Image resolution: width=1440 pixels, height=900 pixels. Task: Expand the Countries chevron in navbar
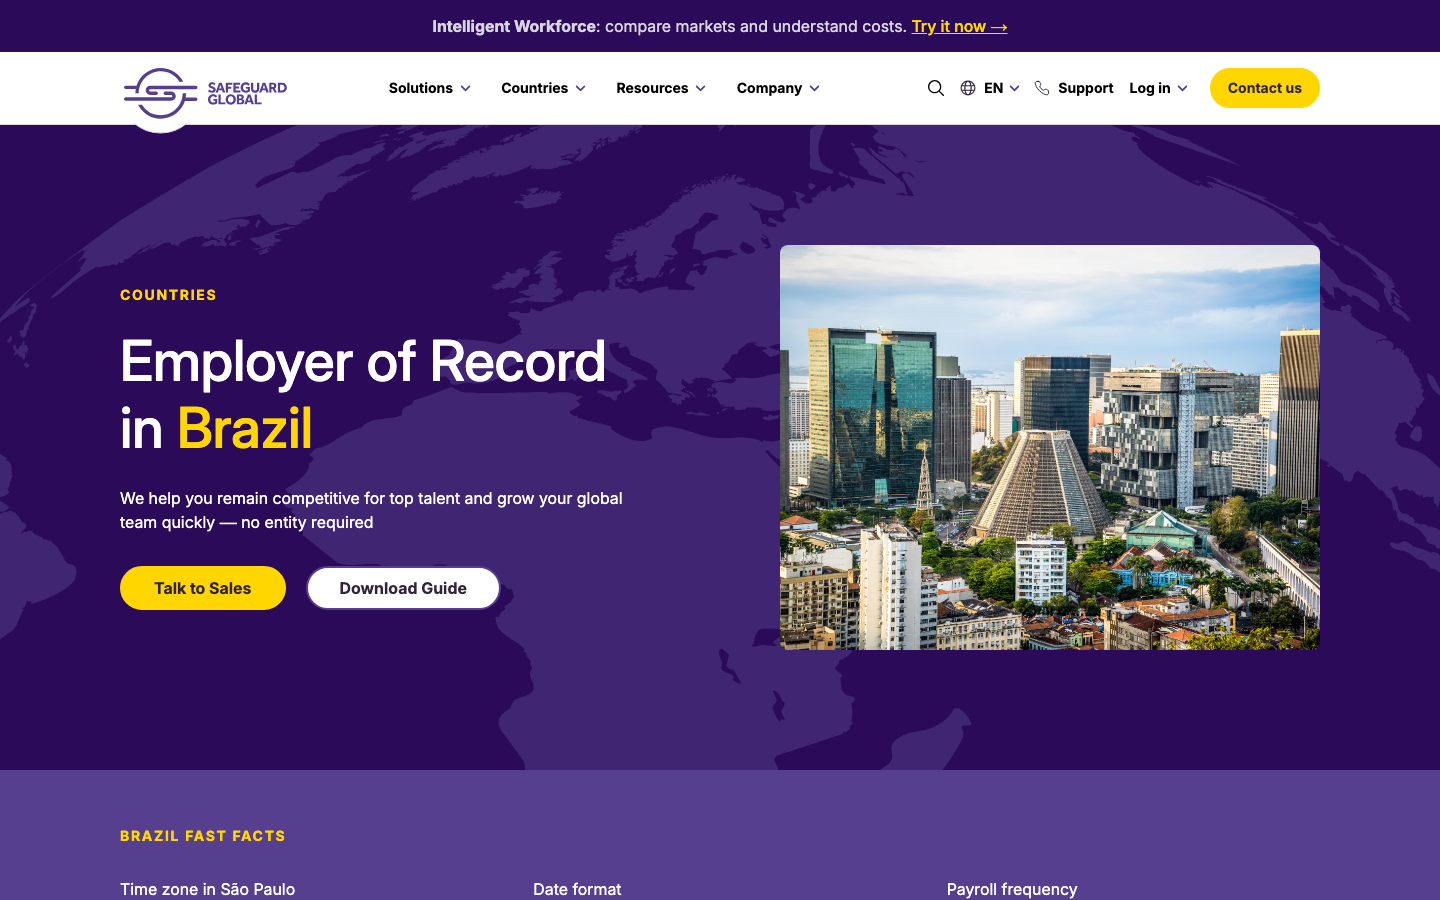click(x=581, y=89)
